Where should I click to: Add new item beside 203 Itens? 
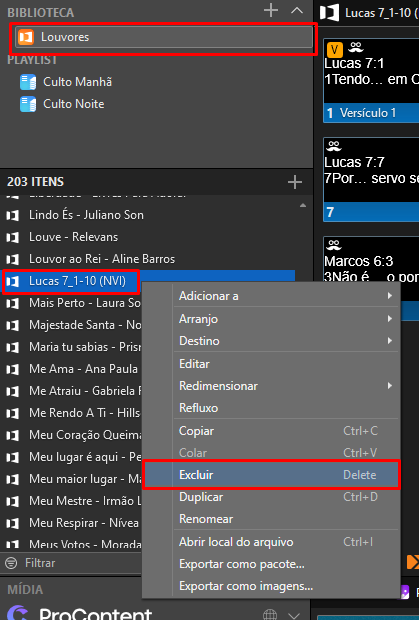pos(294,182)
